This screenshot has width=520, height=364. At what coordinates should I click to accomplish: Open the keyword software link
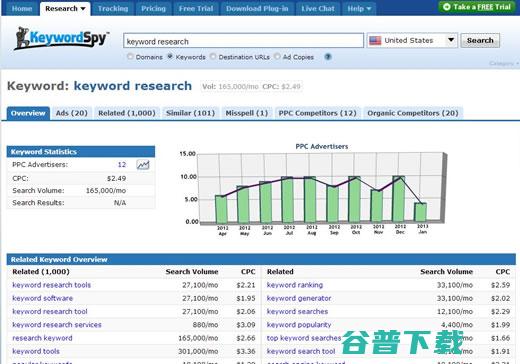(x=42, y=298)
